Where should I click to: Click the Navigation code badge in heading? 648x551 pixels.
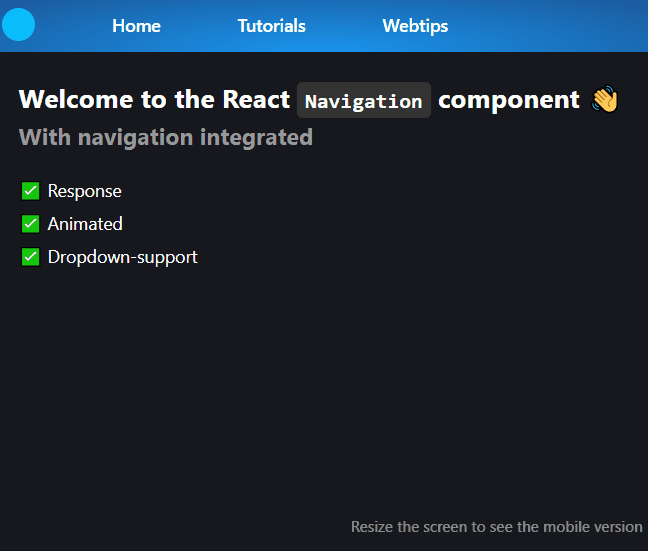click(x=364, y=101)
